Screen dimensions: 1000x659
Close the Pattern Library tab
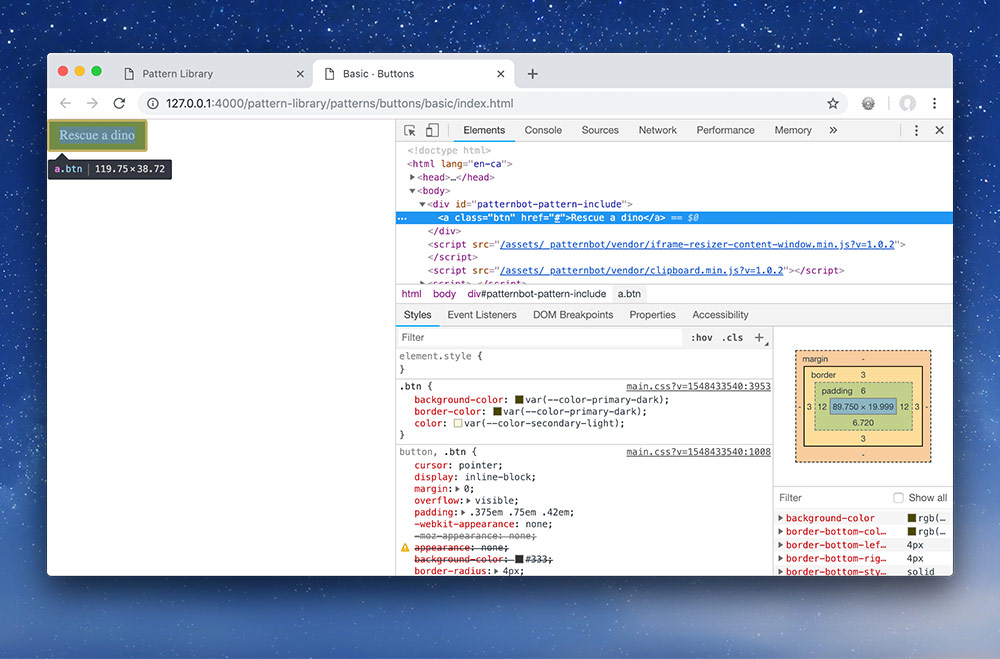pyautogui.click(x=300, y=74)
